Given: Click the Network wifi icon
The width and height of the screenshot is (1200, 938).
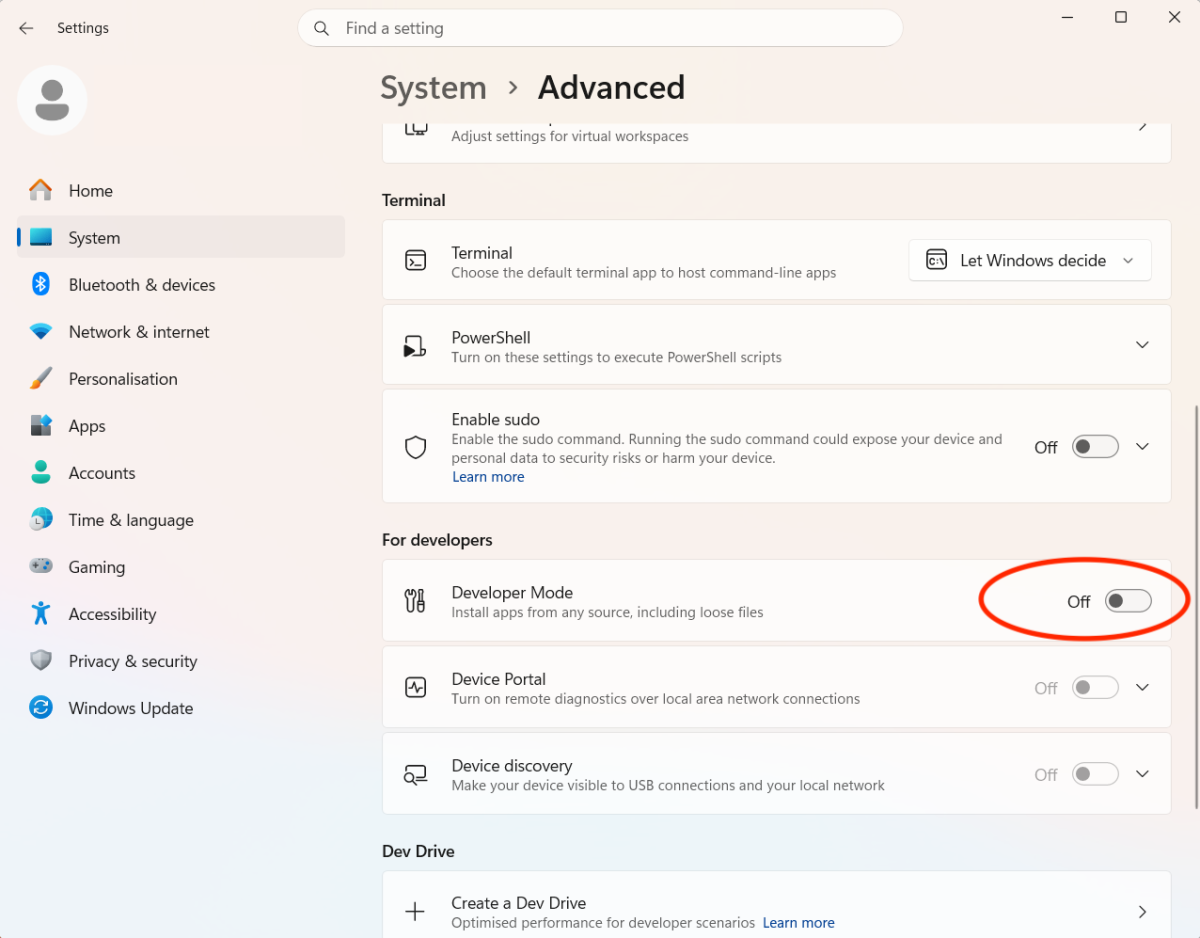Looking at the screenshot, I should [41, 331].
